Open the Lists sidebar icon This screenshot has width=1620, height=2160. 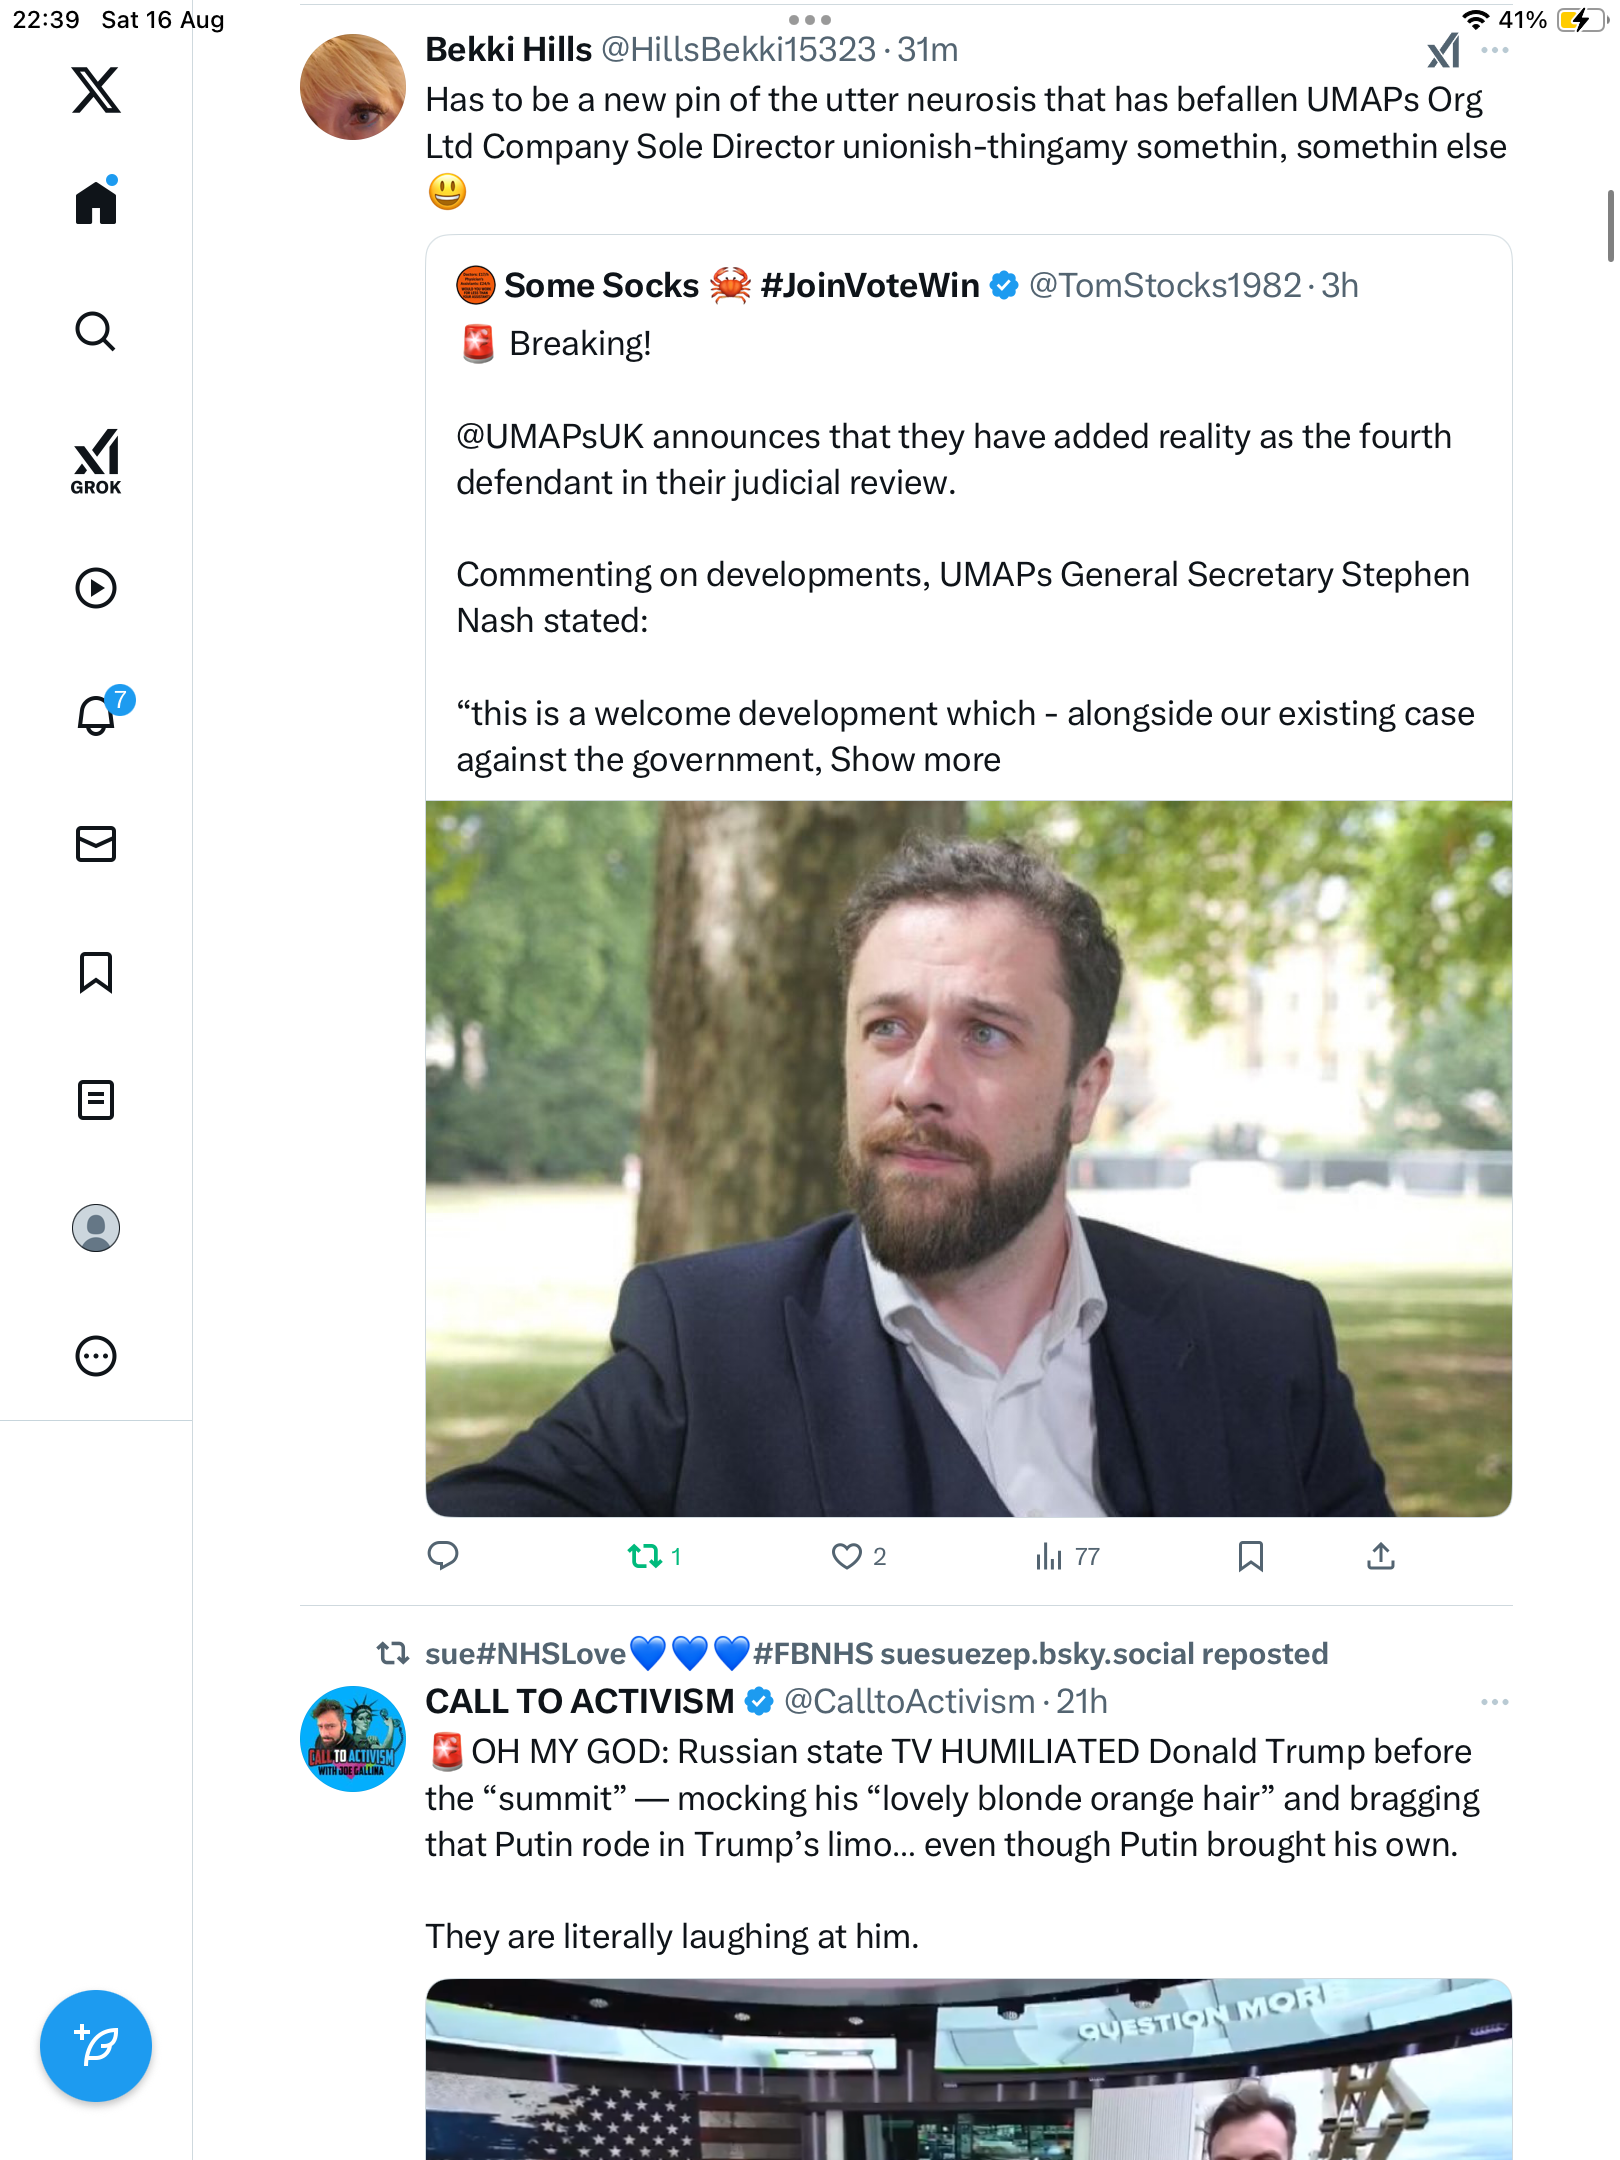(x=96, y=1100)
